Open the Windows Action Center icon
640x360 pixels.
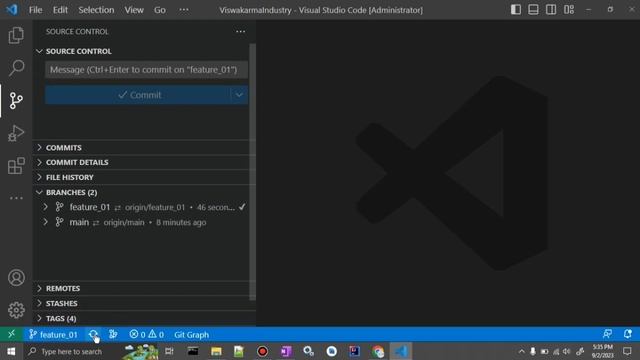(x=627, y=351)
